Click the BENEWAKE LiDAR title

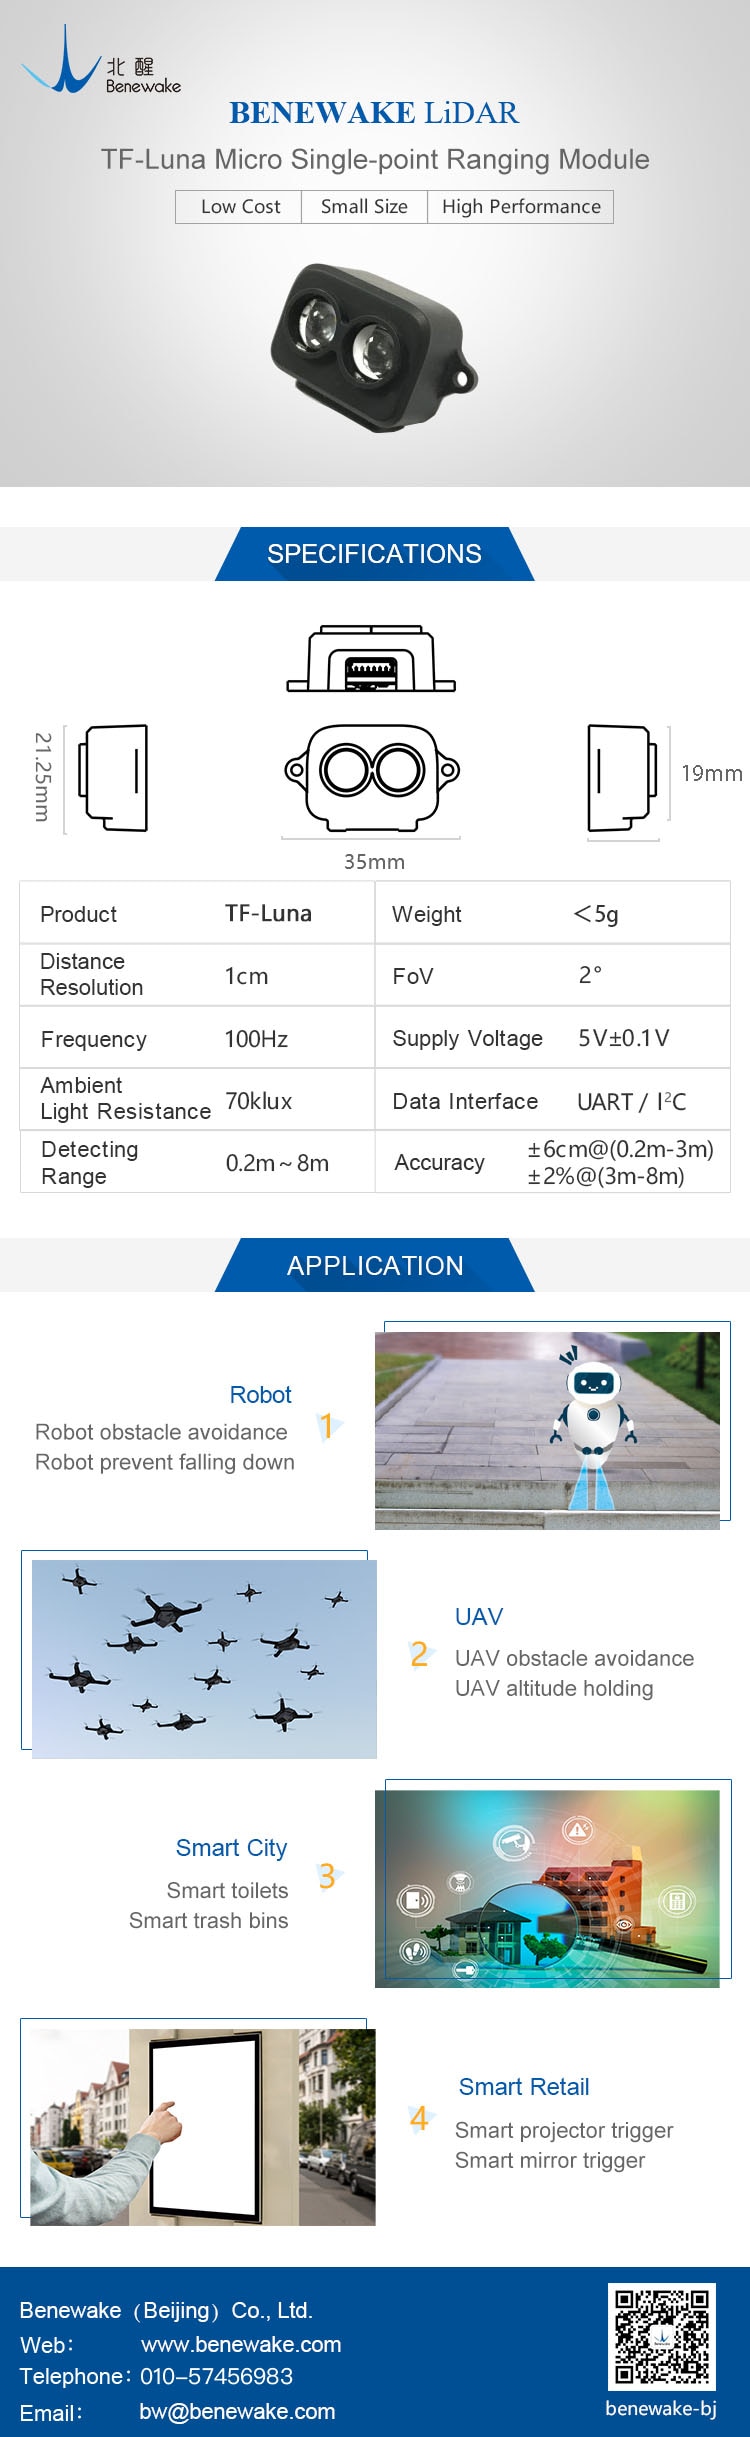[374, 113]
